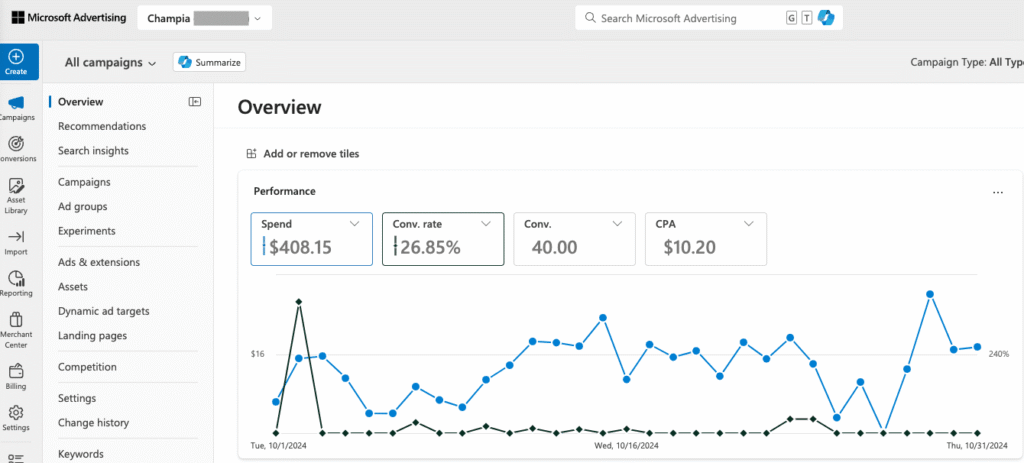1024x463 pixels.
Task: Select the Conv. rate 26.85% tile
Action: point(443,239)
